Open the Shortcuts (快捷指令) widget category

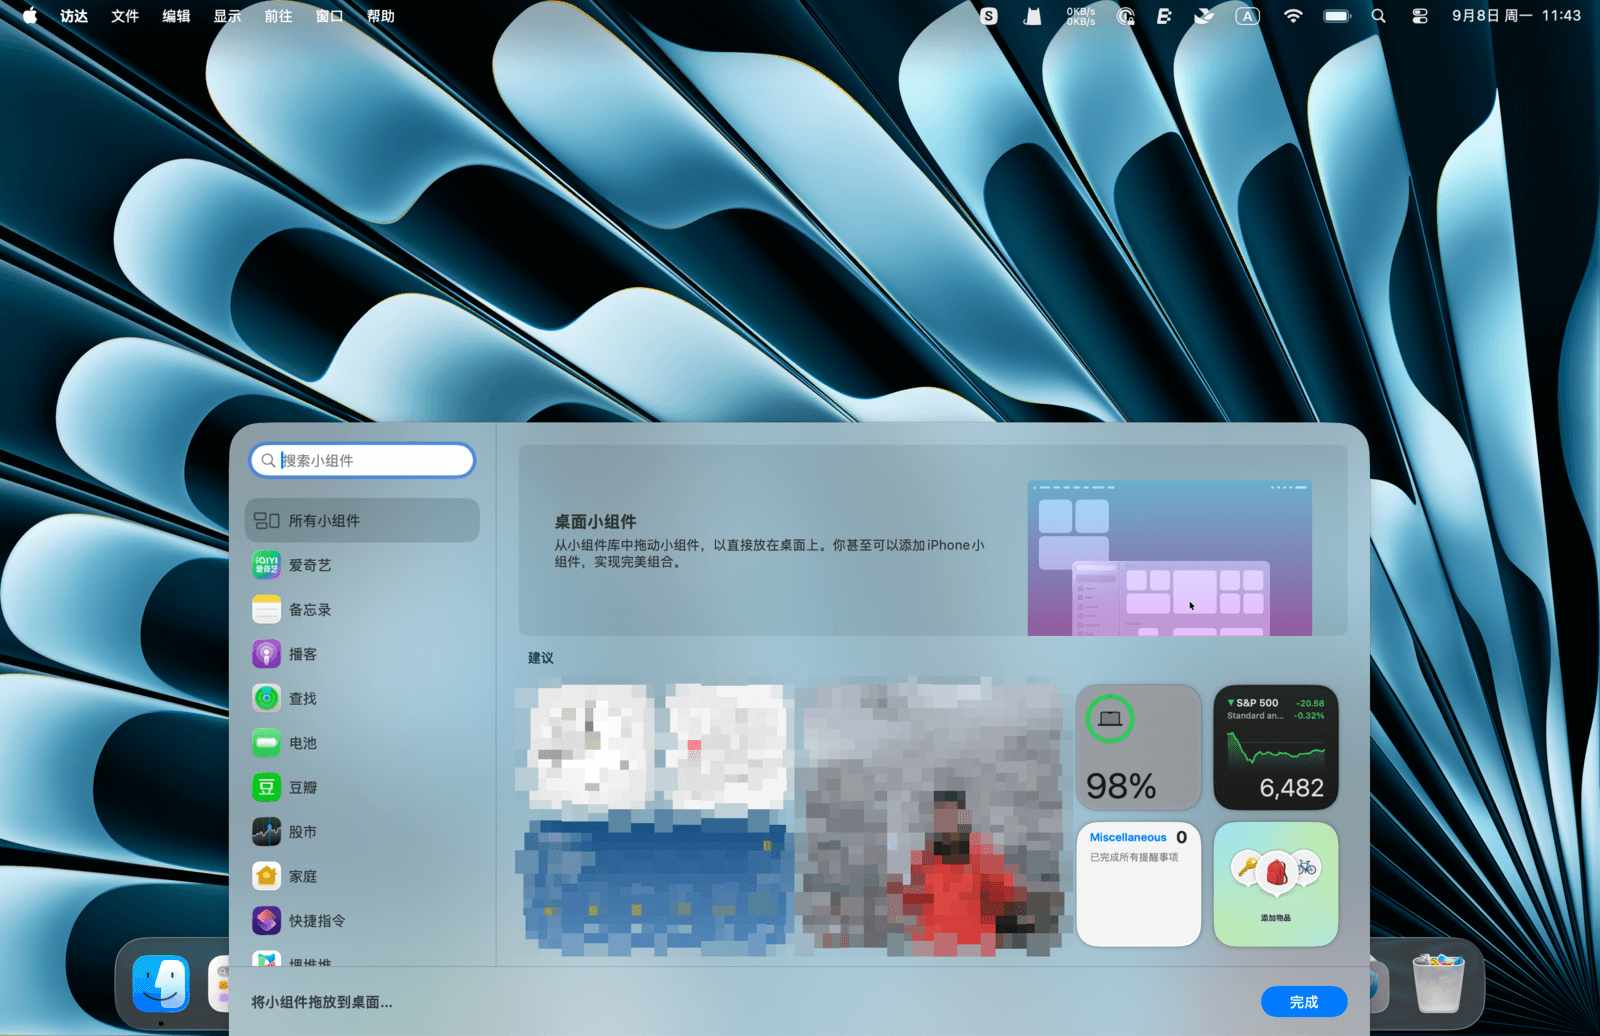[316, 921]
